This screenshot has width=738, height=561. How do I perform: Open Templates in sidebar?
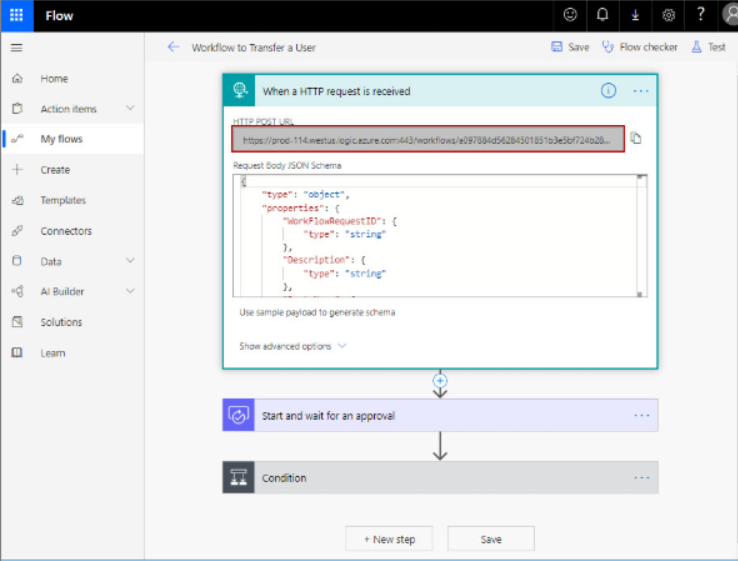63,200
